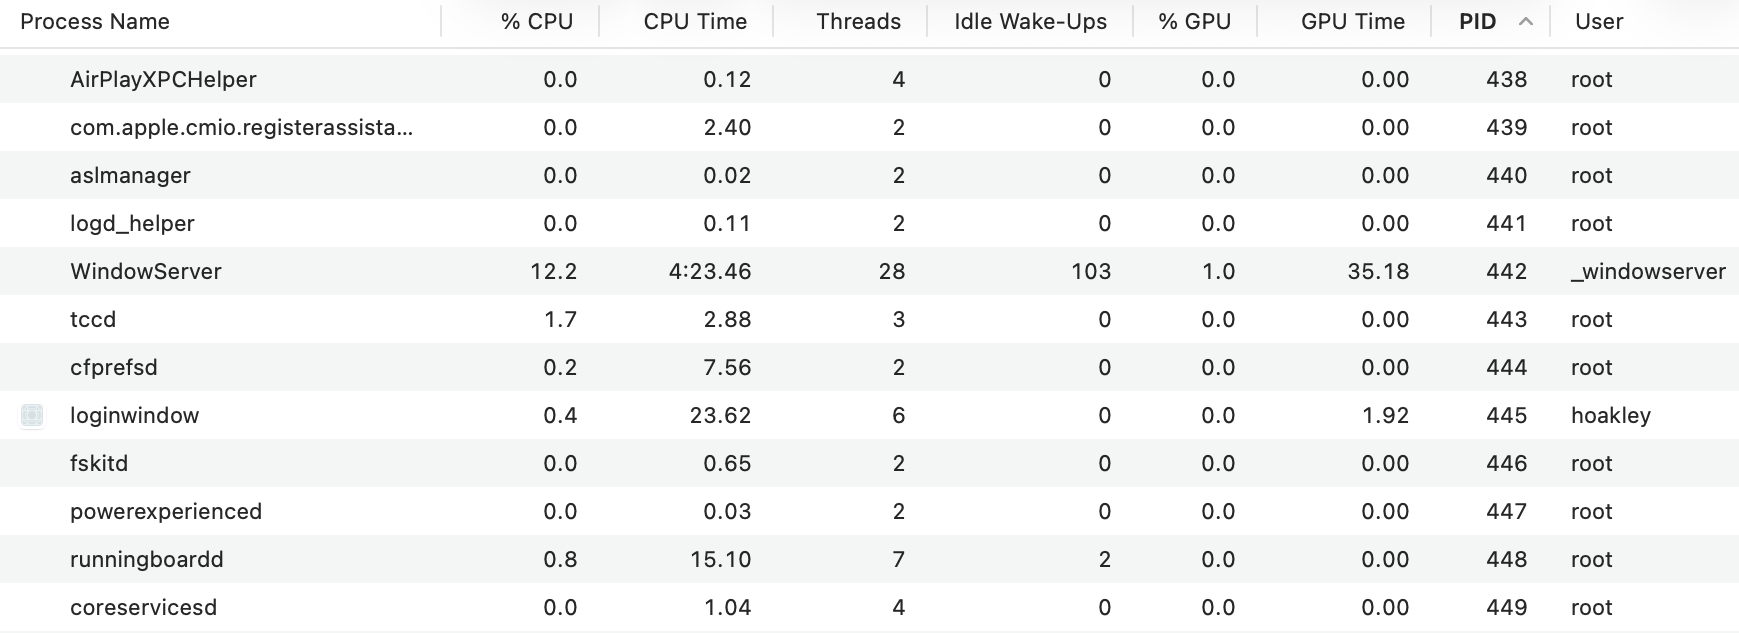The height and width of the screenshot is (633, 1739).
Task: Click the PID sort direction arrow
Action: coord(1525,22)
